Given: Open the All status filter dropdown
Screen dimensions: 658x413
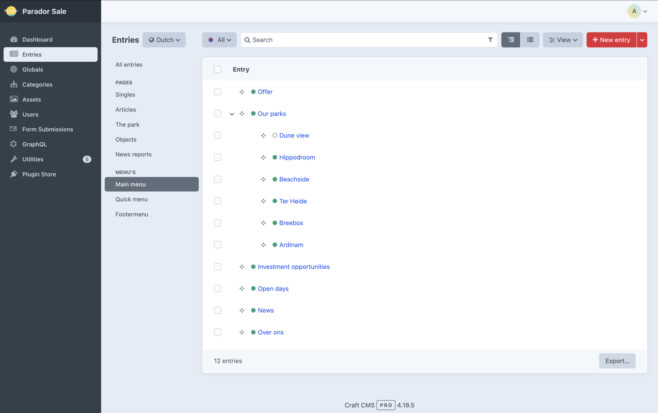Looking at the screenshot, I should click(x=219, y=40).
